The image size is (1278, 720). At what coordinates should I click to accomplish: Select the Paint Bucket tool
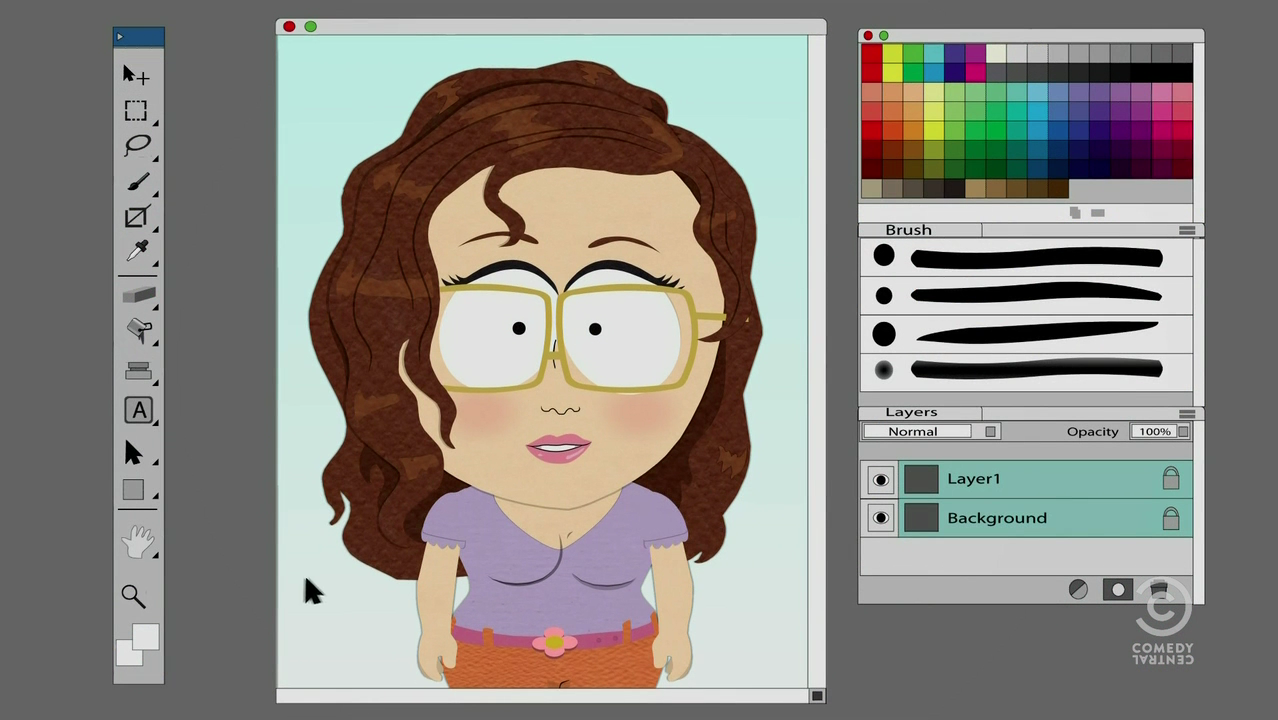(139, 330)
